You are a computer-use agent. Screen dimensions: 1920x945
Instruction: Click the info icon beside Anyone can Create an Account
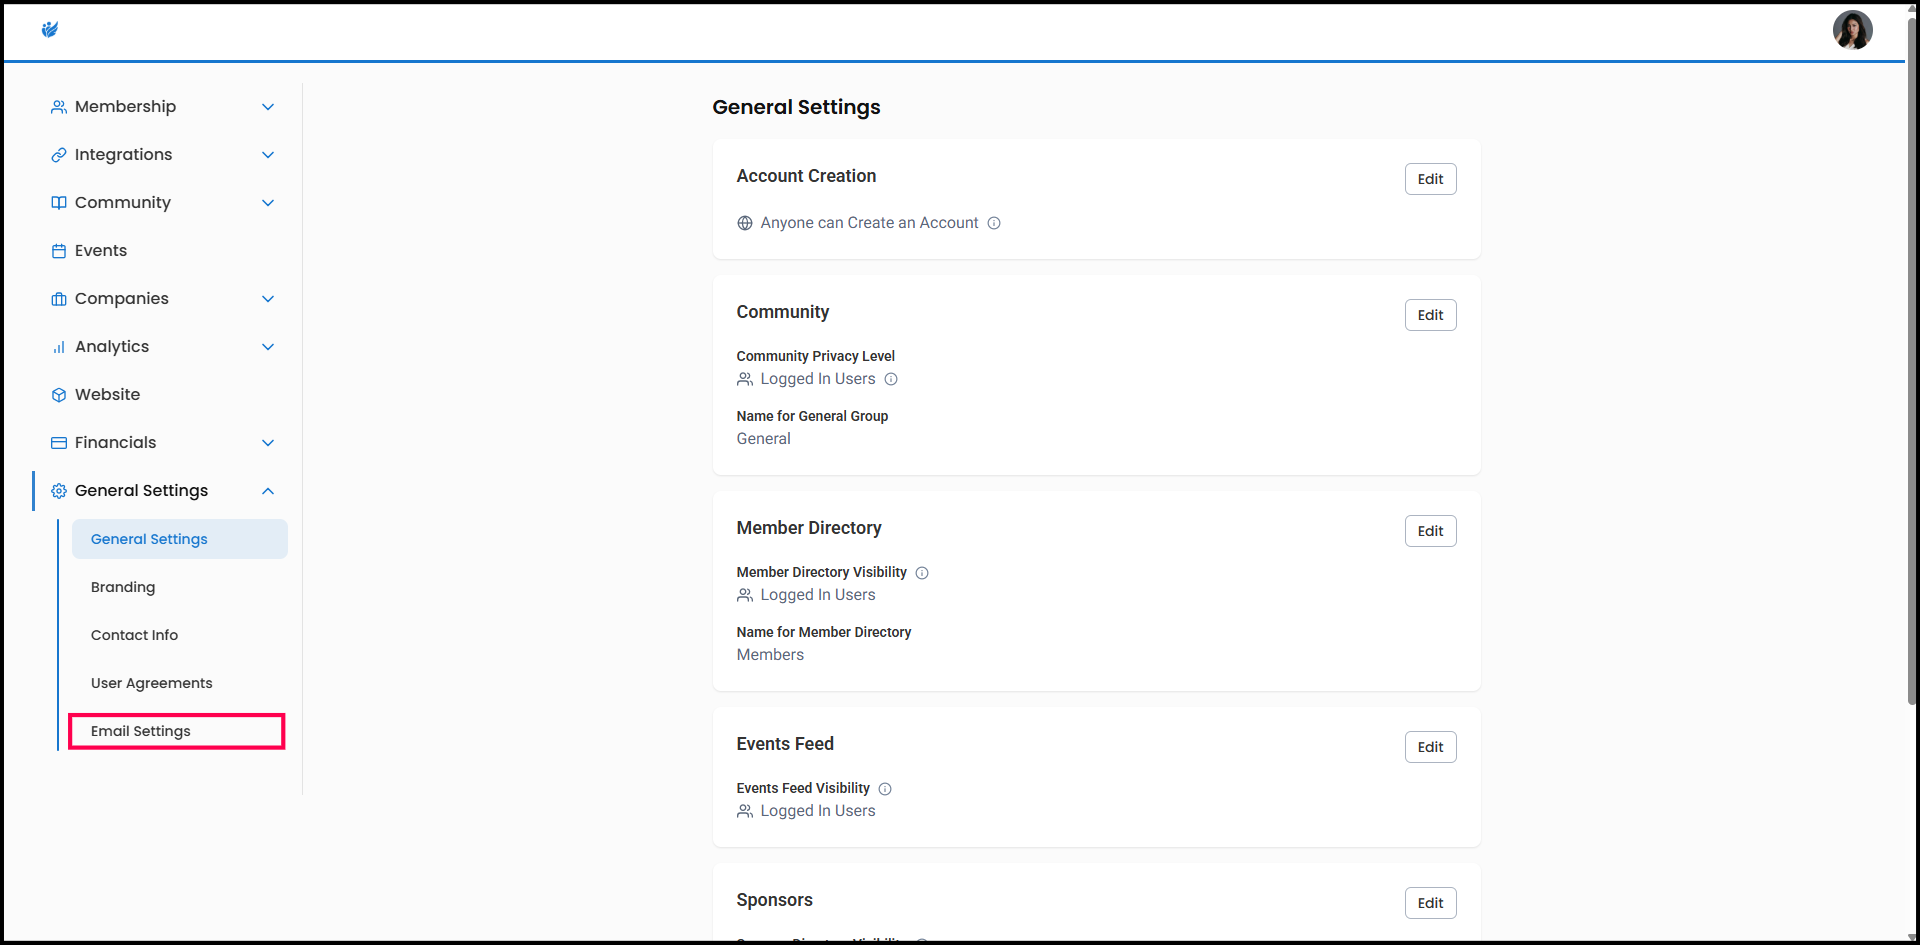pyautogui.click(x=994, y=223)
